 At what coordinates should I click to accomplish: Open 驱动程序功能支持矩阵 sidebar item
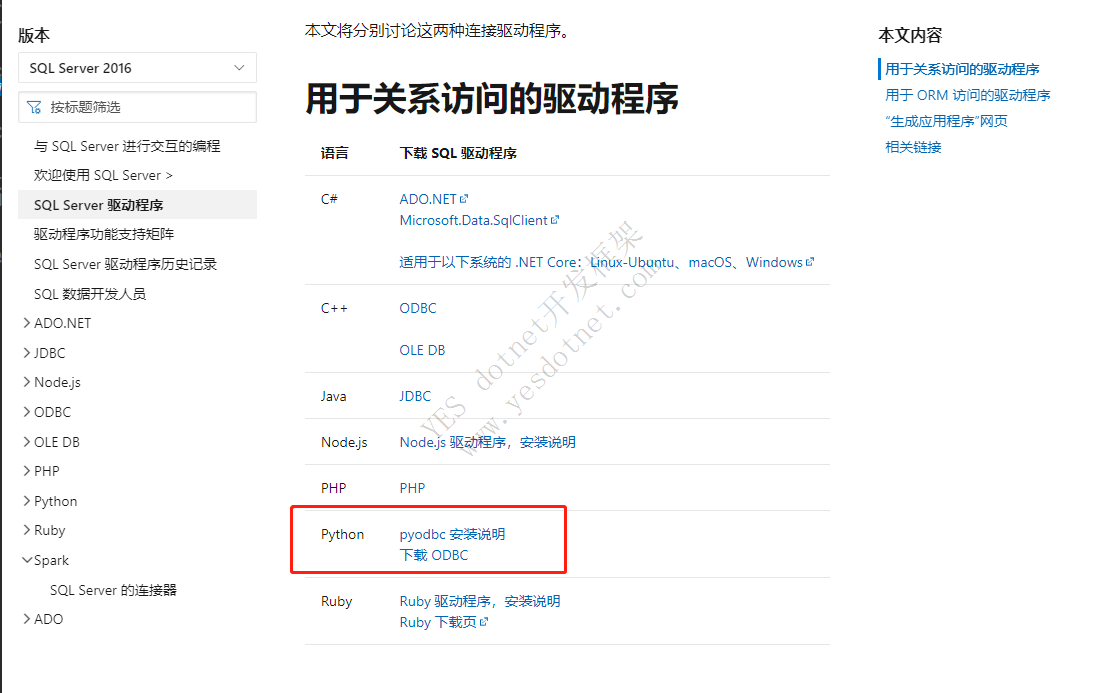pyautogui.click(x=104, y=234)
